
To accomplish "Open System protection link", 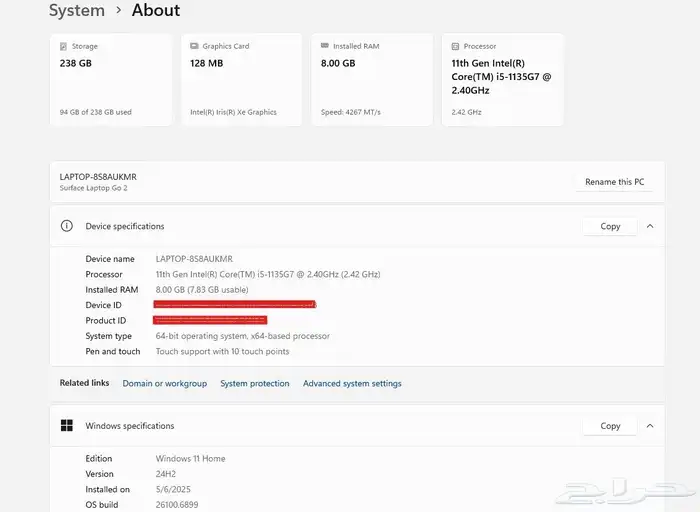I will tap(255, 384).
